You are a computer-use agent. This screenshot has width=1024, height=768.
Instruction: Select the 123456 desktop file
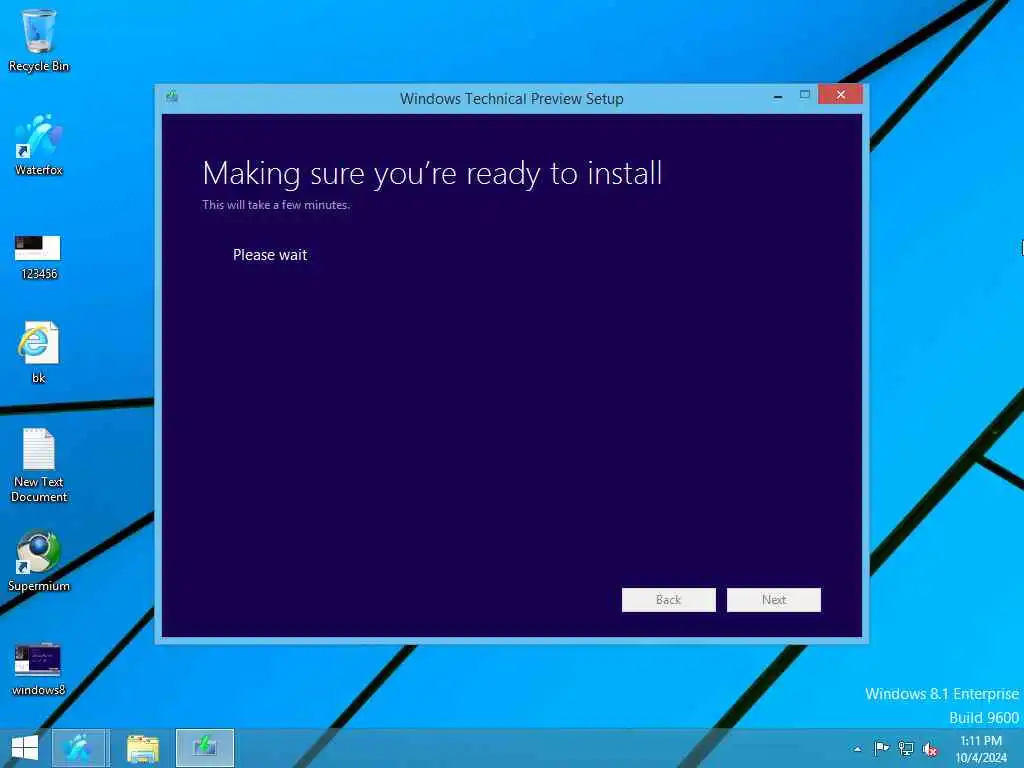tap(39, 257)
